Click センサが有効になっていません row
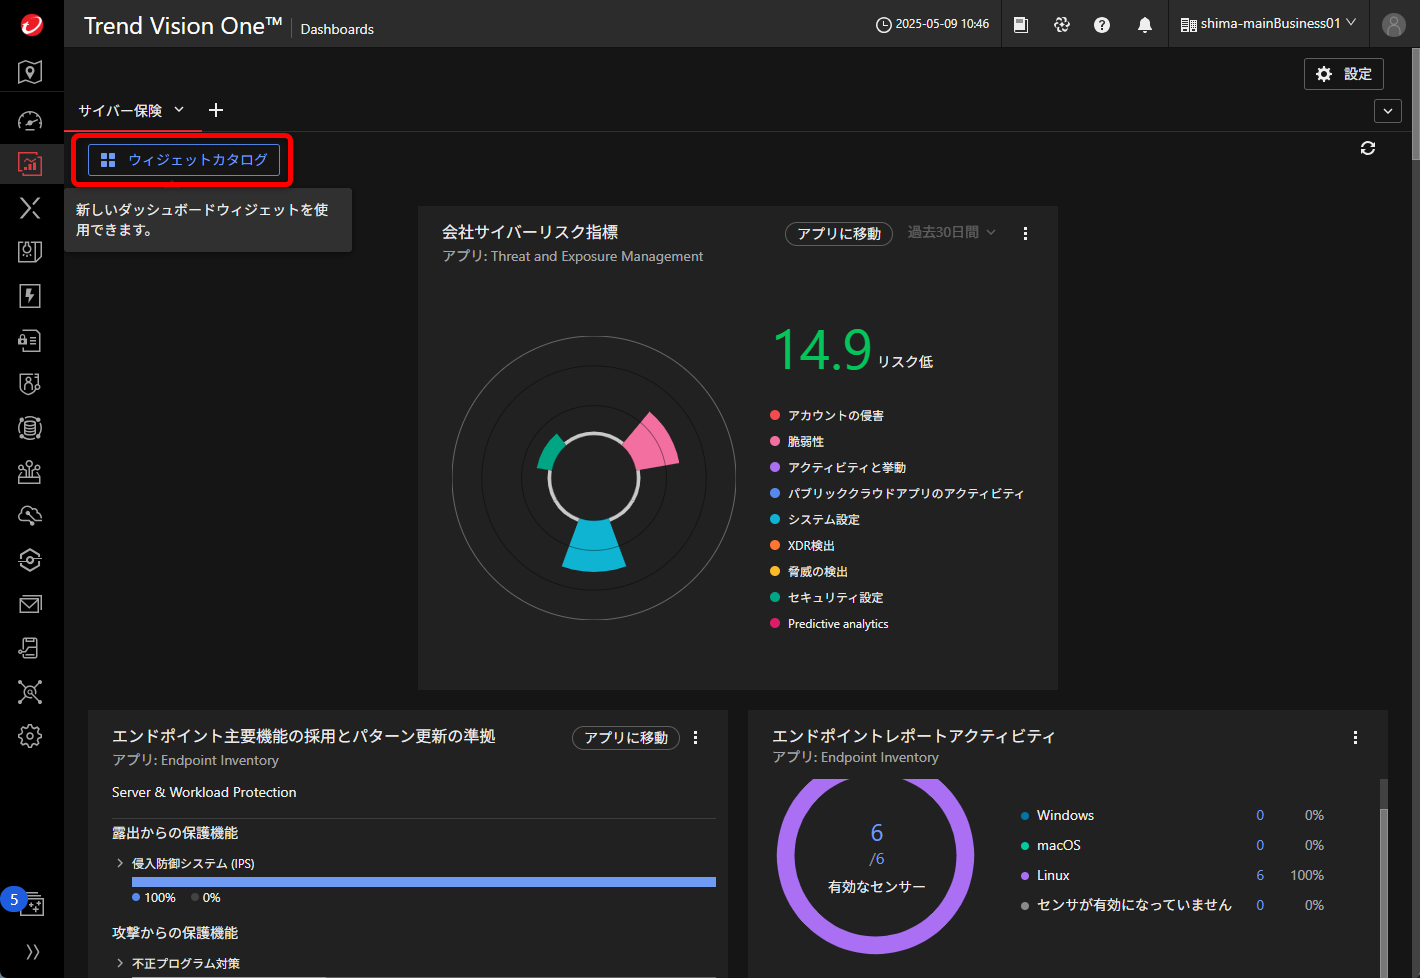The width and height of the screenshot is (1420, 978). click(x=1172, y=905)
